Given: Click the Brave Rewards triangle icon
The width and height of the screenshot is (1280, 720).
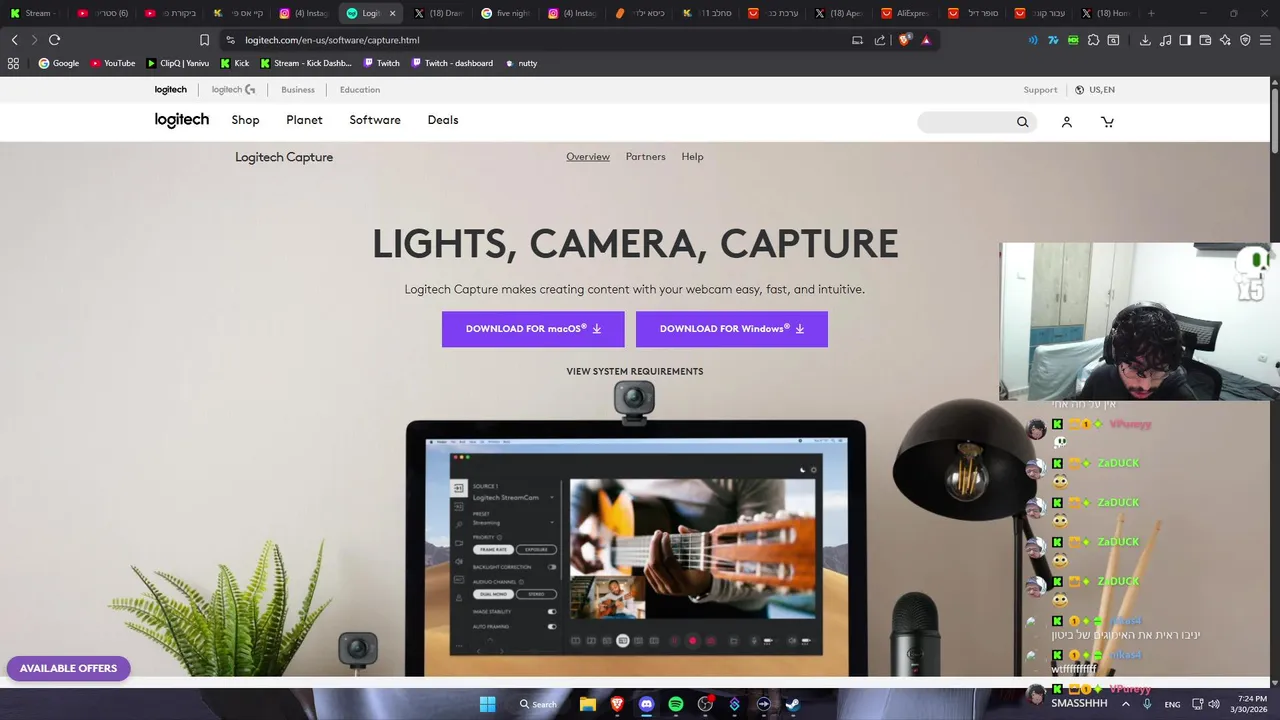Looking at the screenshot, I should tap(926, 40).
